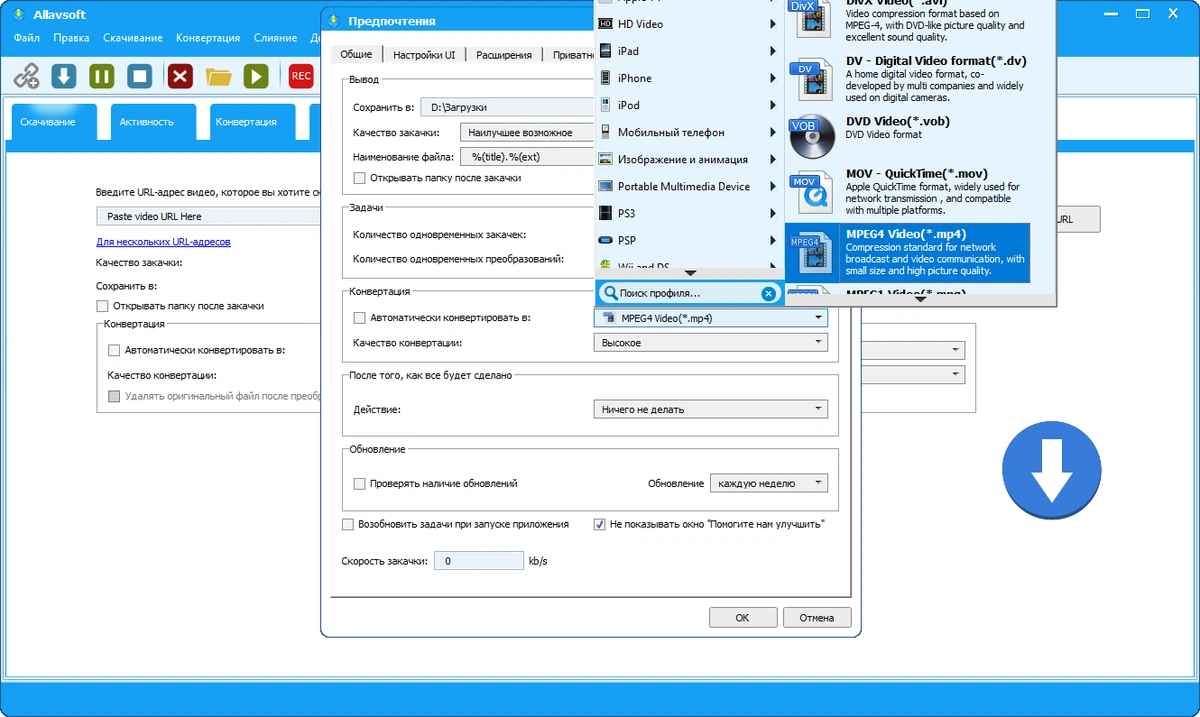Click the Paste video URL Here field
Image resolution: width=1200 pixels, height=717 pixels.
pos(208,216)
